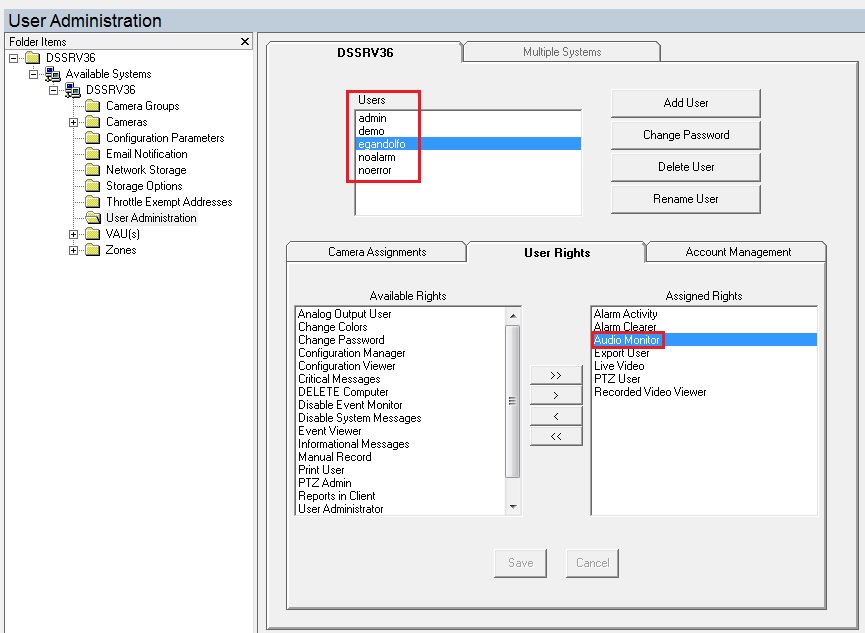The height and width of the screenshot is (633, 865).
Task: Assign all rights using the double-arrow button
Action: [556, 375]
